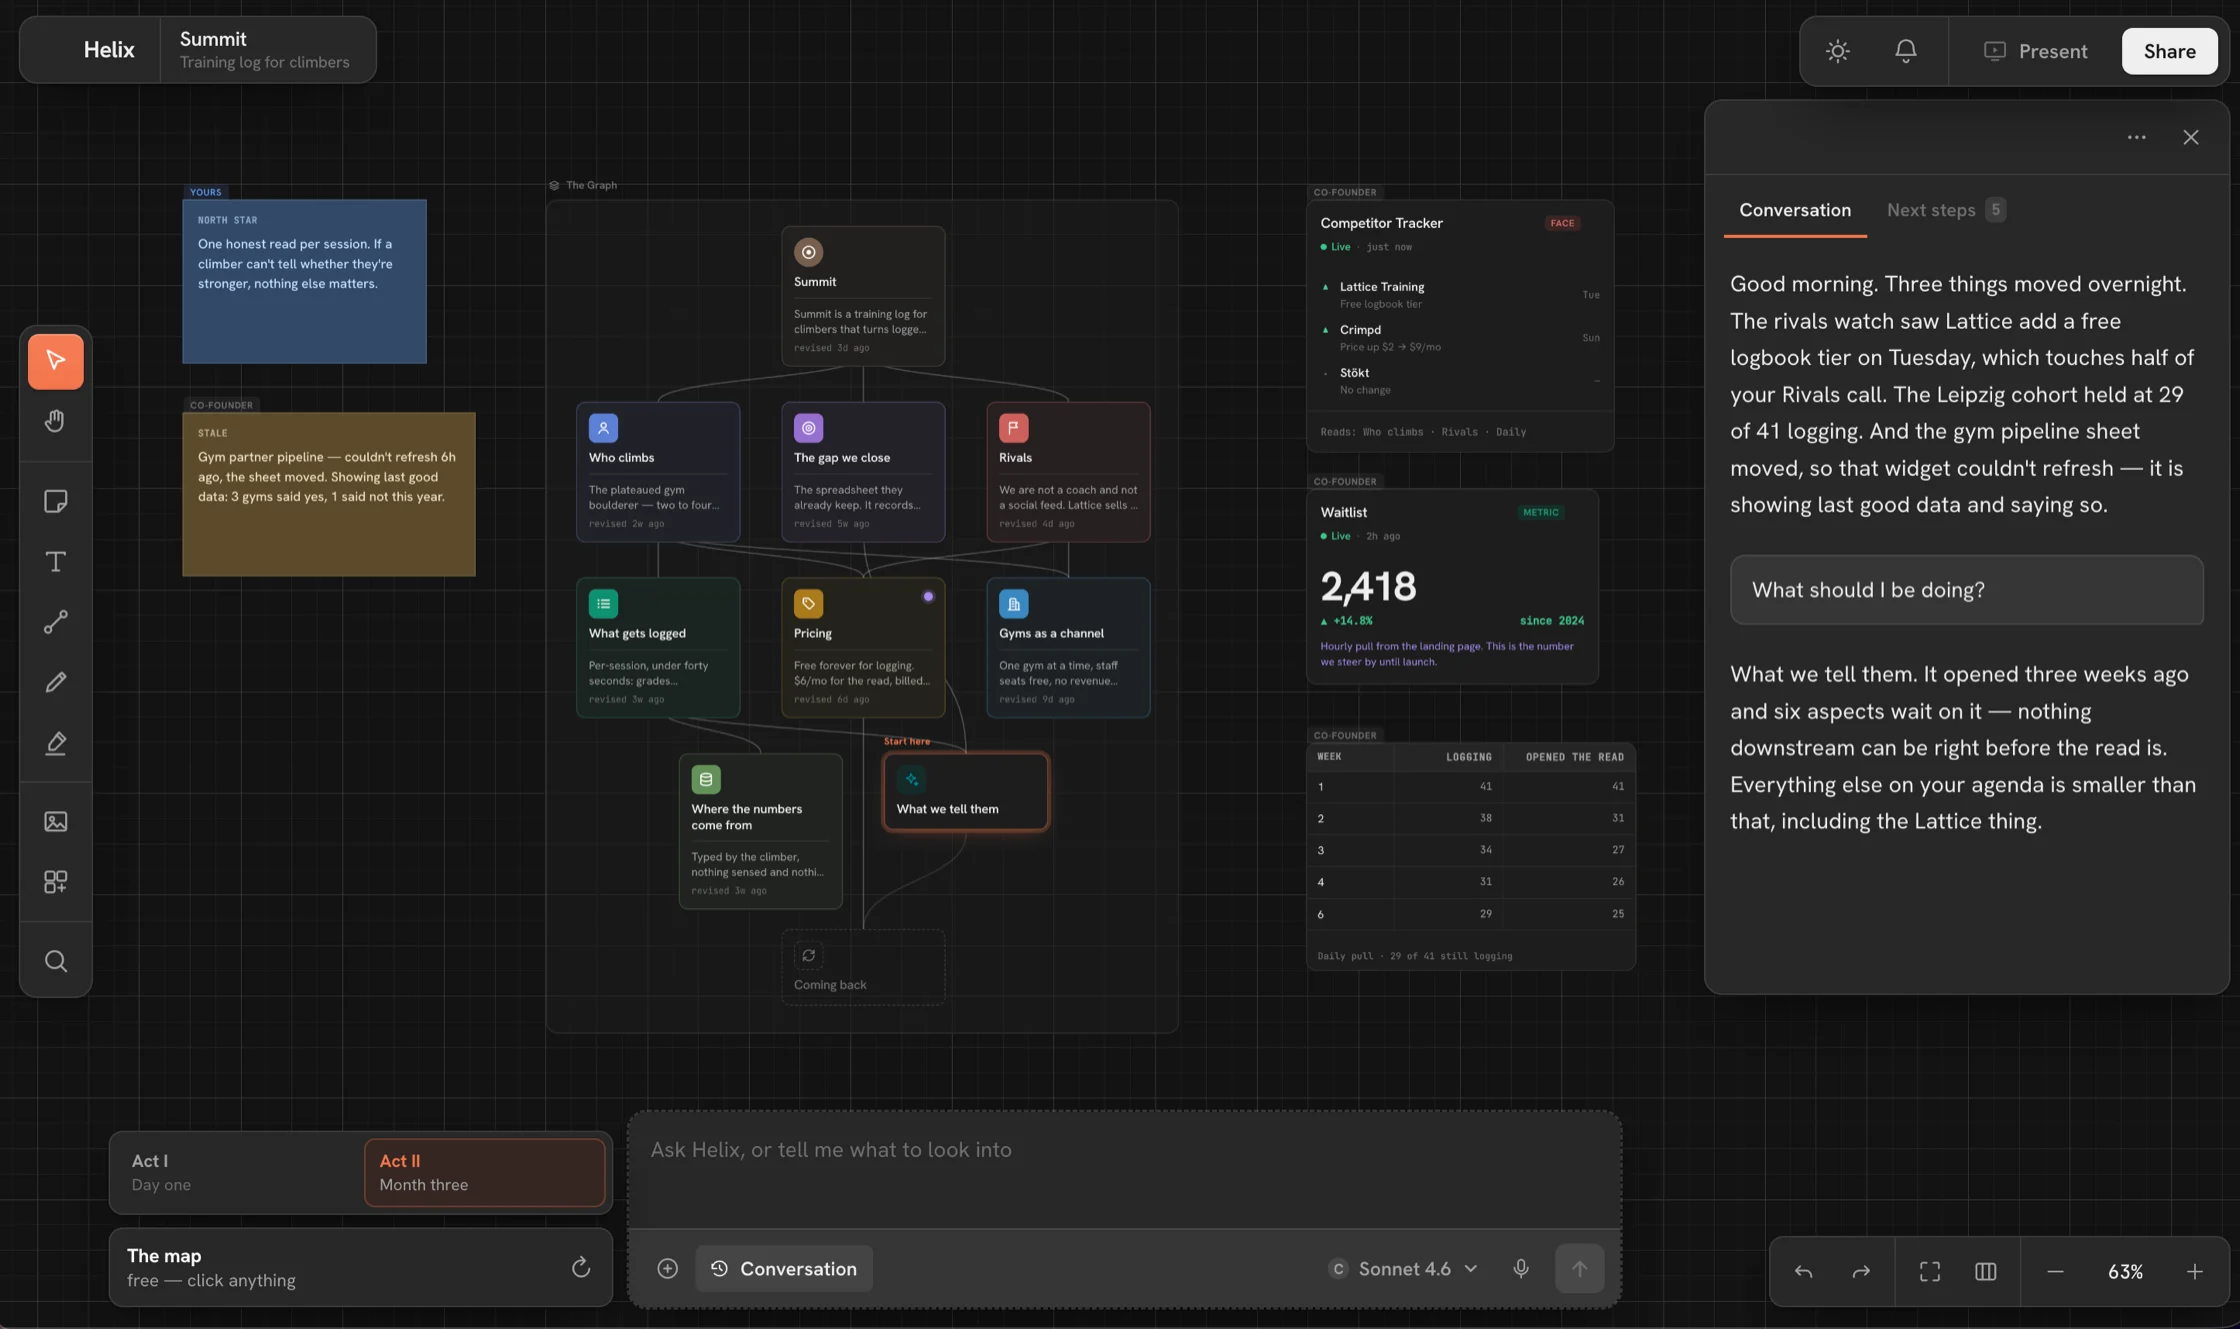This screenshot has height=1329, width=2240.
Task: Open the What we tell them node
Action: click(965, 791)
